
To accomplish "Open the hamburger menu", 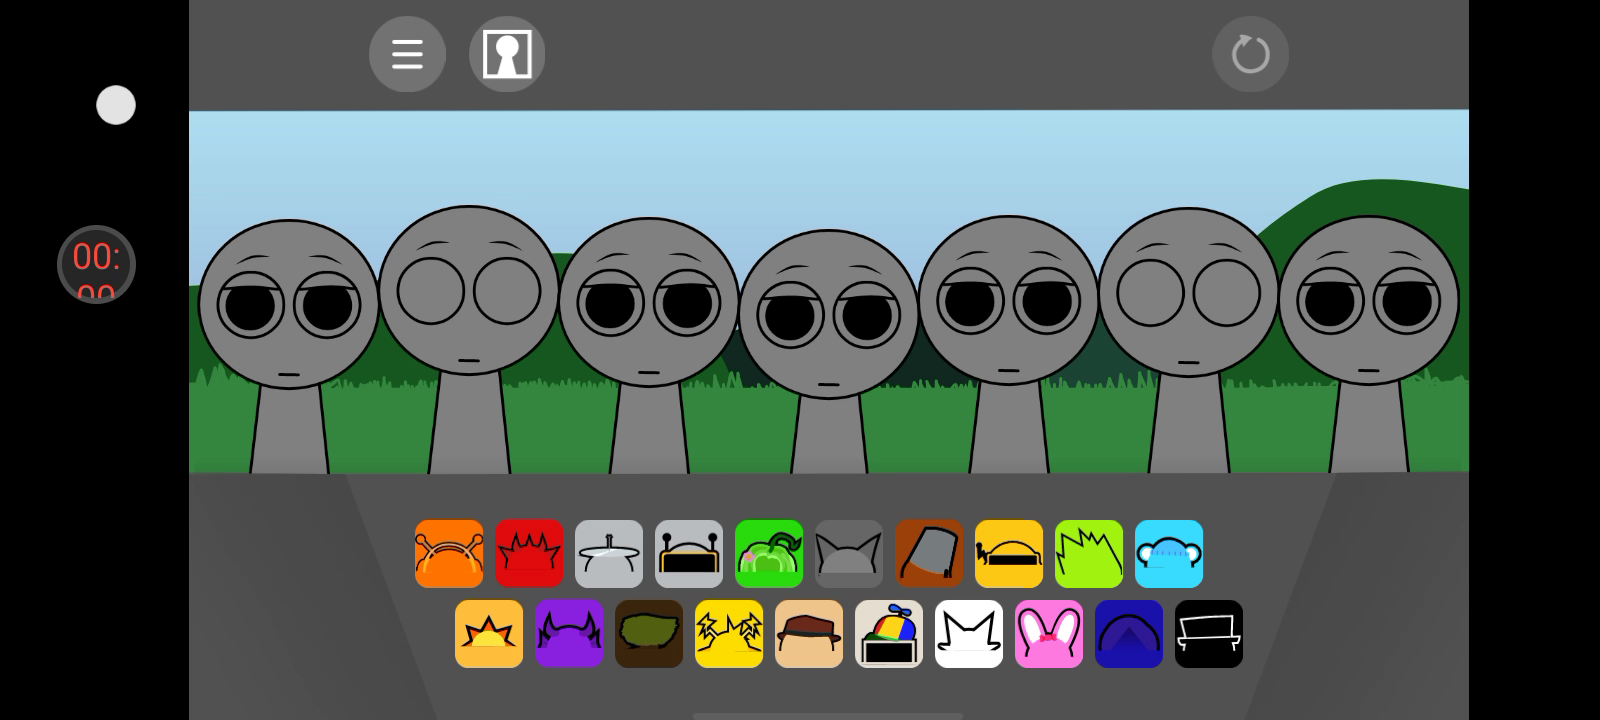I will pyautogui.click(x=407, y=54).
